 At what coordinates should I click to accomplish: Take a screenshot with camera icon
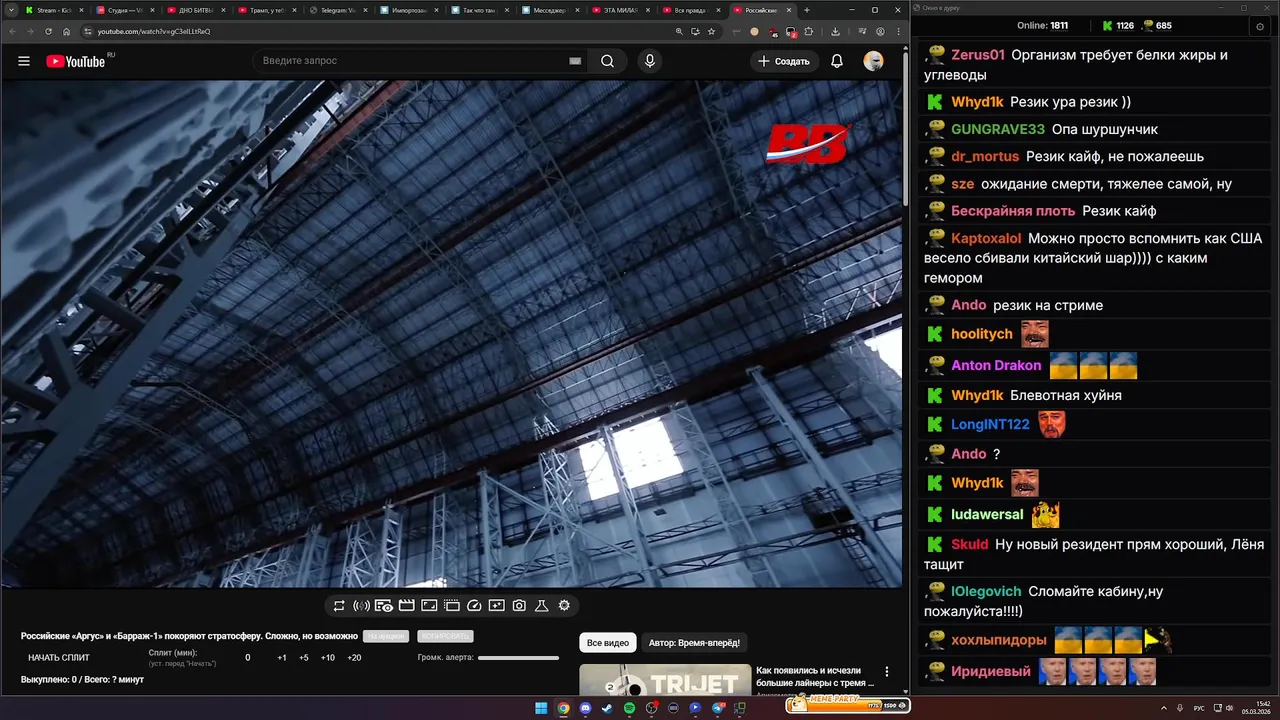[519, 605]
